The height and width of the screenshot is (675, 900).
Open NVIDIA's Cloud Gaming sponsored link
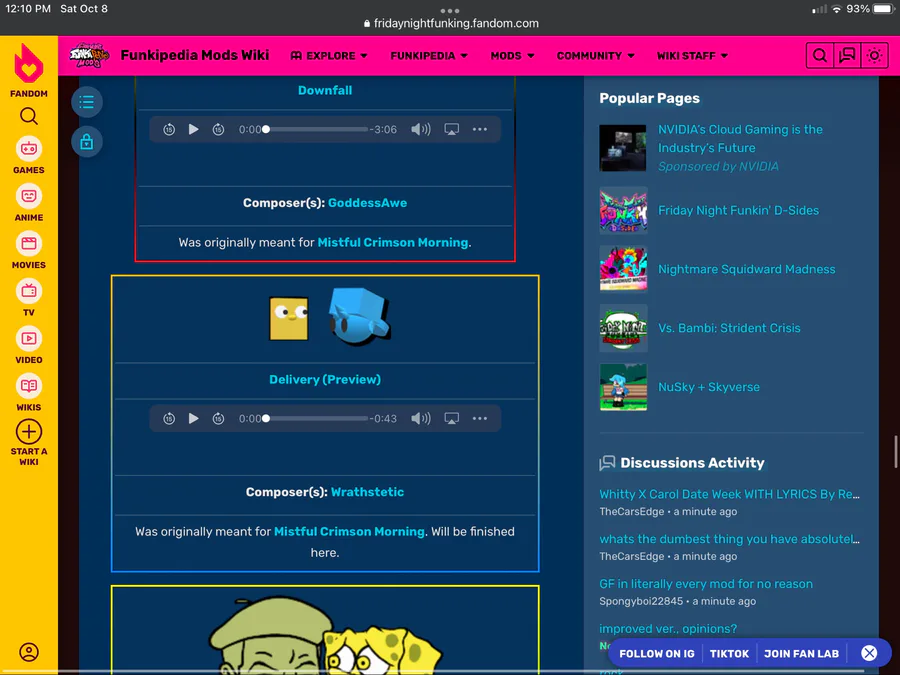[x=740, y=138]
